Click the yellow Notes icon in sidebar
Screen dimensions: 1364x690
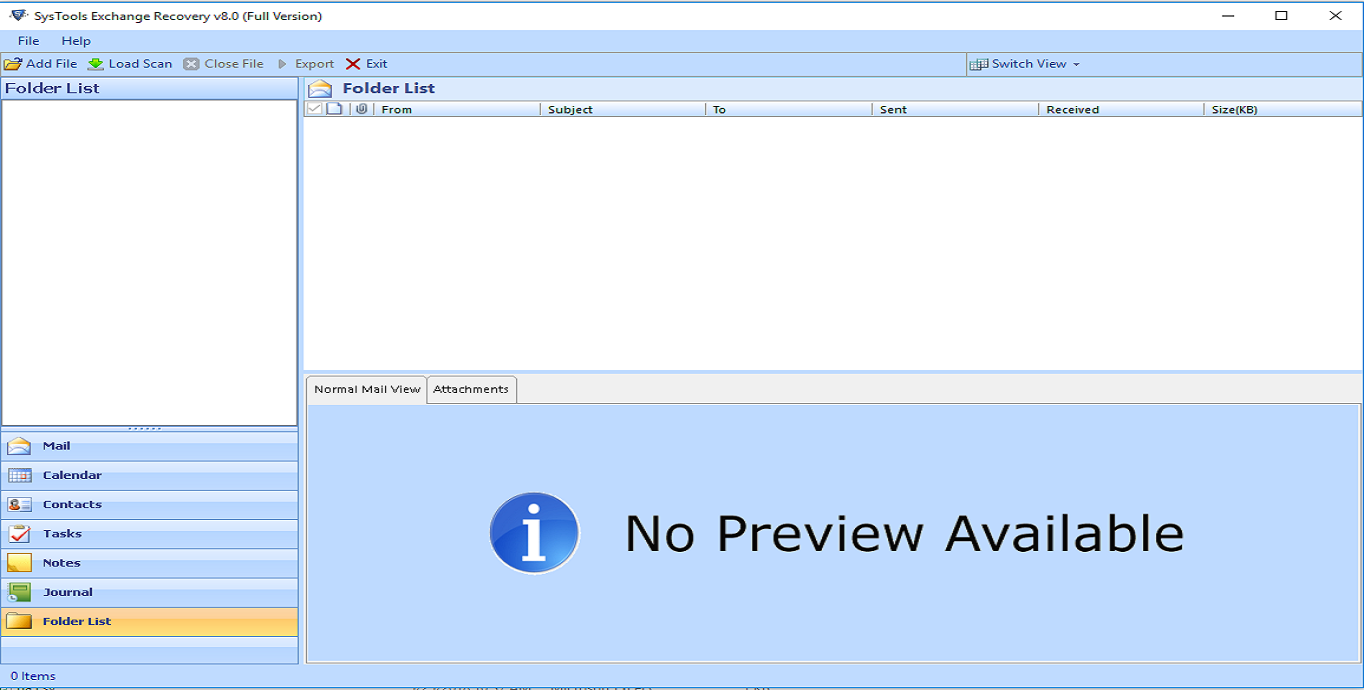19,562
